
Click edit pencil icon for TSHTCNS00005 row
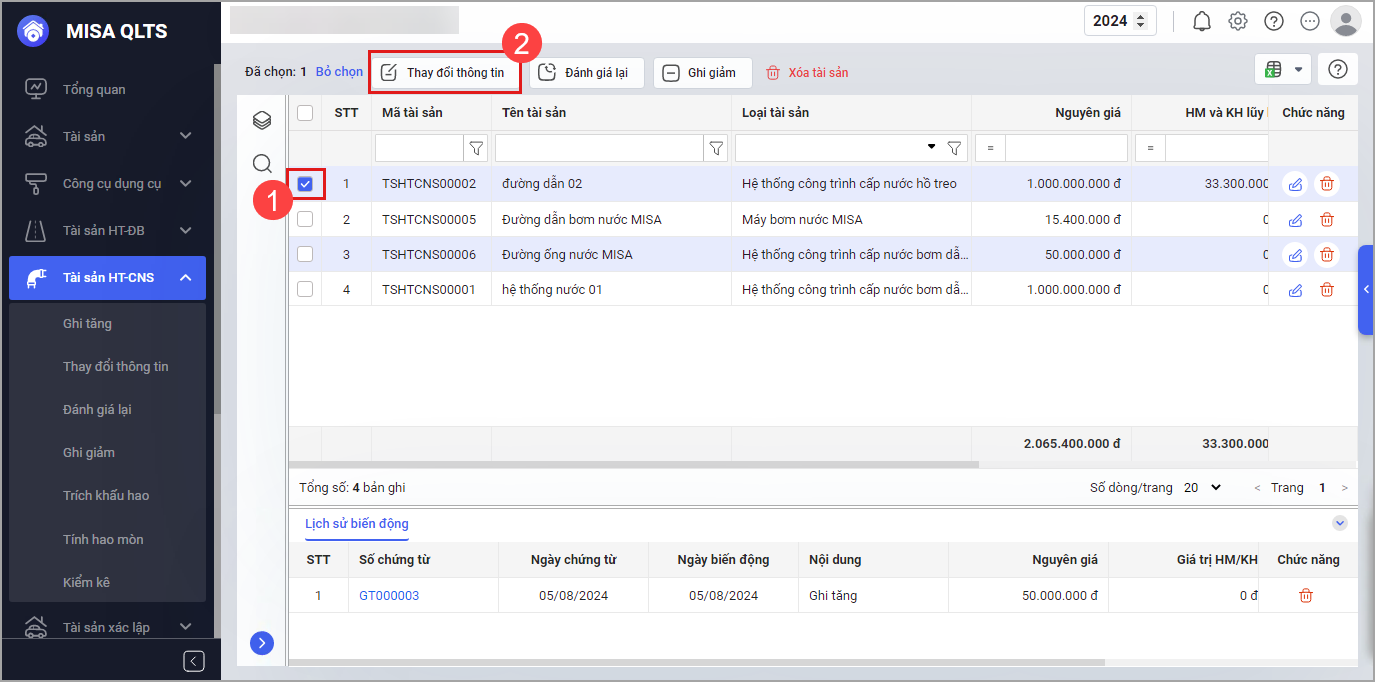point(1295,219)
